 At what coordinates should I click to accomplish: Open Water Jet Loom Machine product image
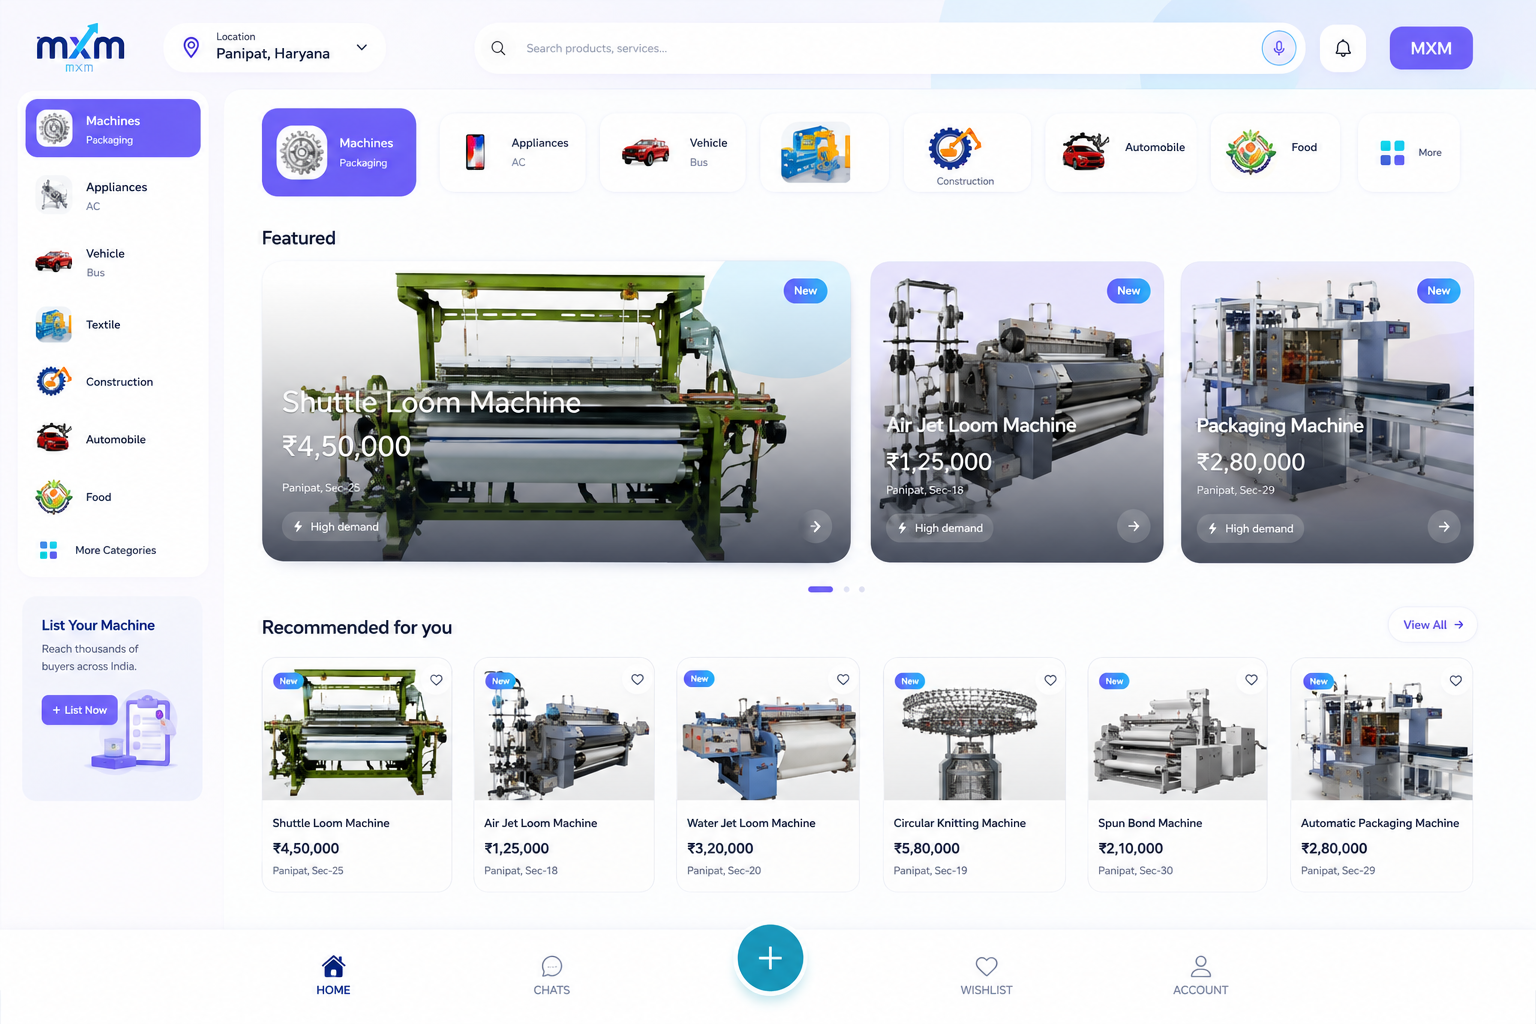point(768,729)
